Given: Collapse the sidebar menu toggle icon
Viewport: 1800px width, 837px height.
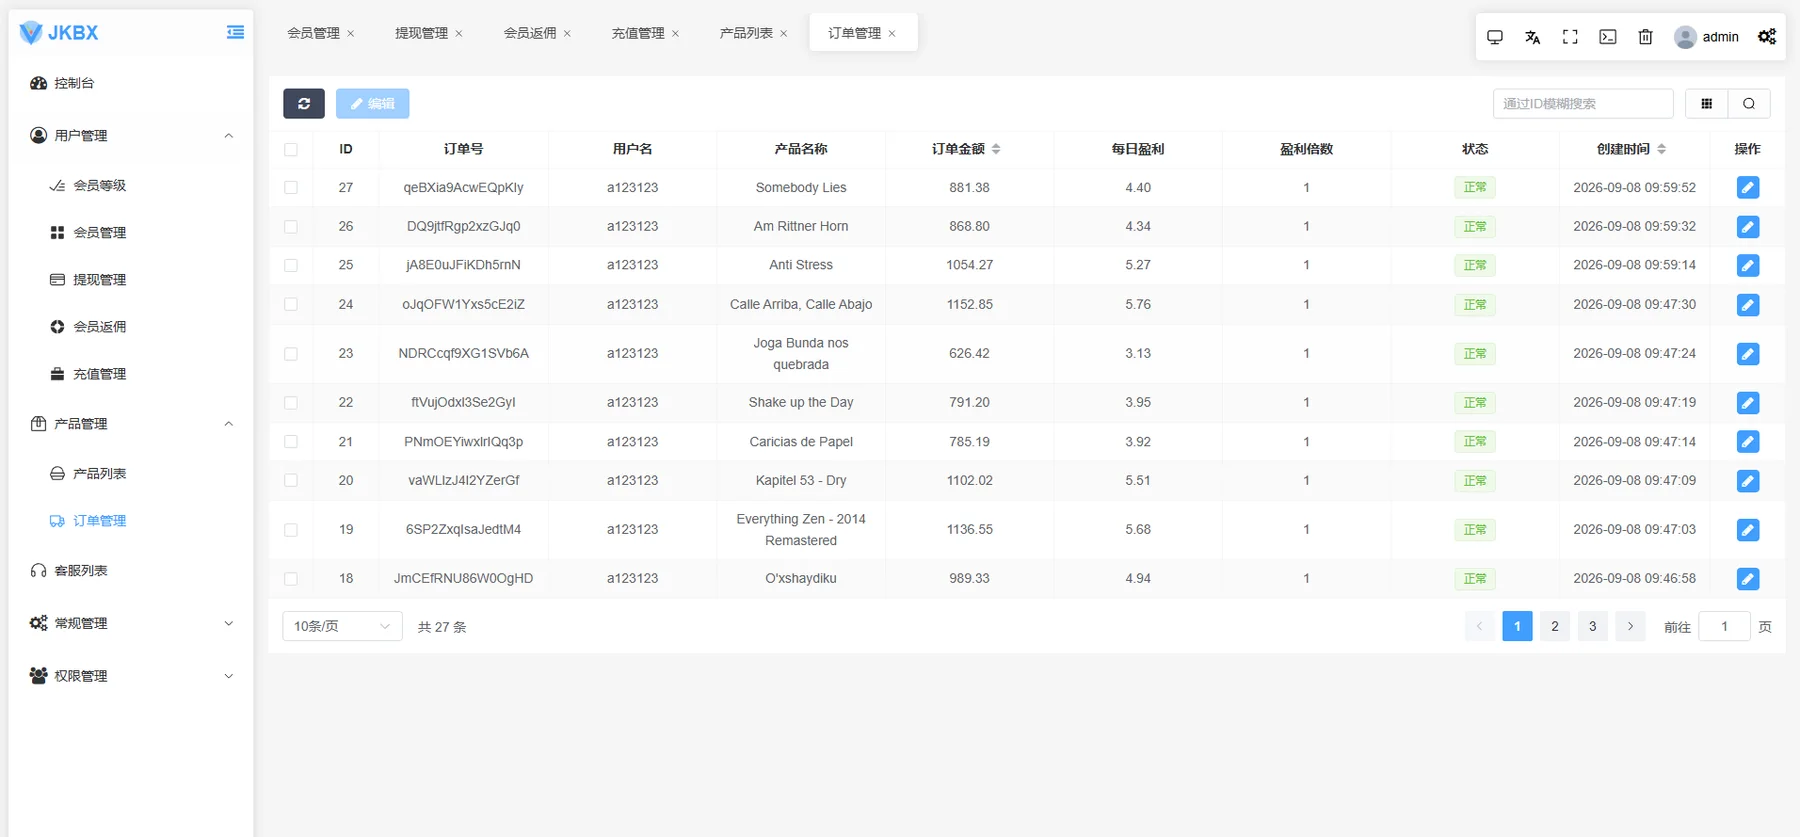Looking at the screenshot, I should tap(235, 32).
